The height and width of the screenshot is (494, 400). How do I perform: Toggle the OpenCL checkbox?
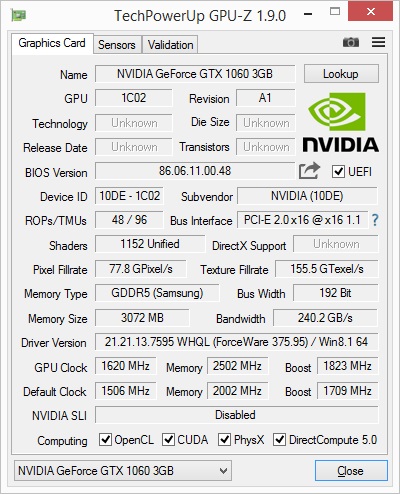click(105, 440)
